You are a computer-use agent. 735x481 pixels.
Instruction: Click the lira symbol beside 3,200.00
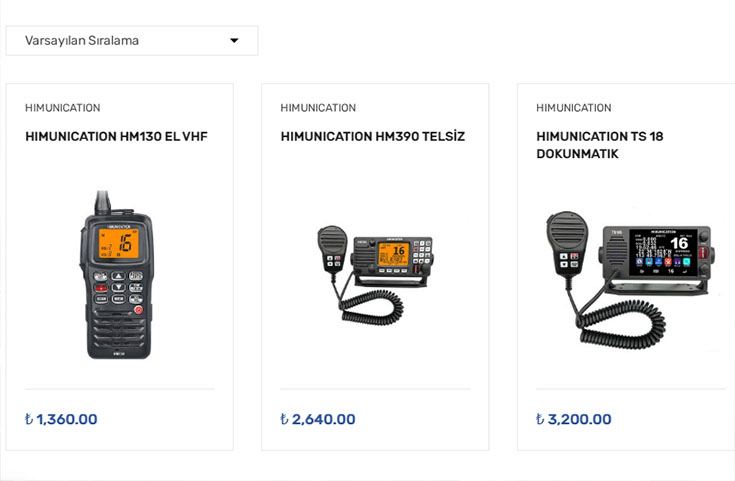pyautogui.click(x=540, y=419)
